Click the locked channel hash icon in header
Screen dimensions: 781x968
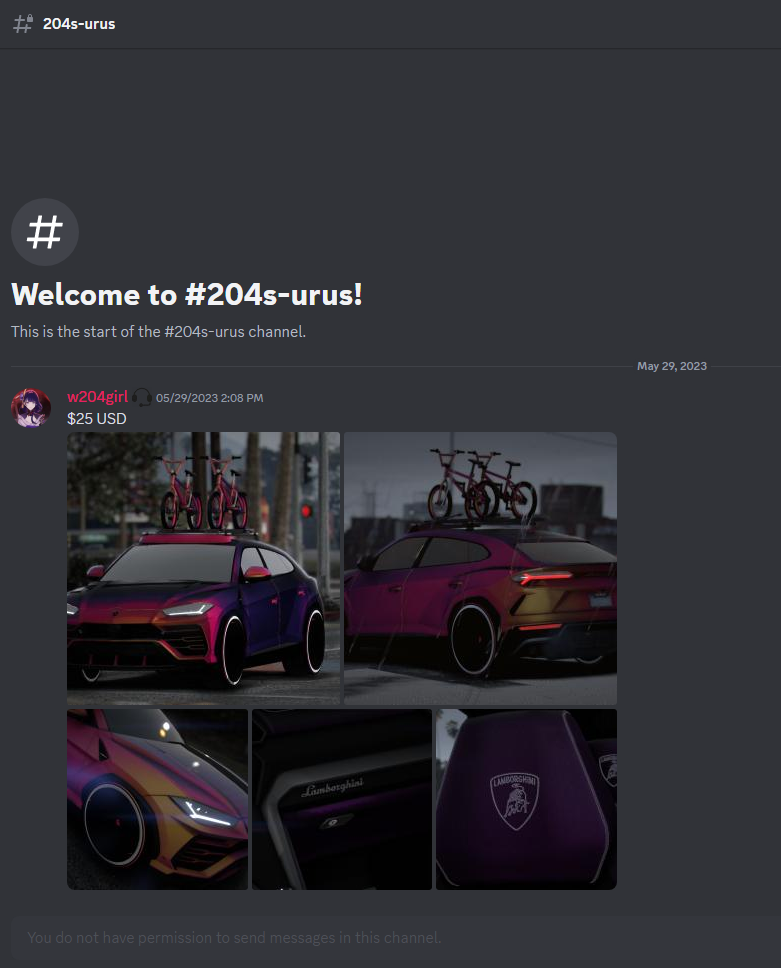pyautogui.click(x=23, y=23)
